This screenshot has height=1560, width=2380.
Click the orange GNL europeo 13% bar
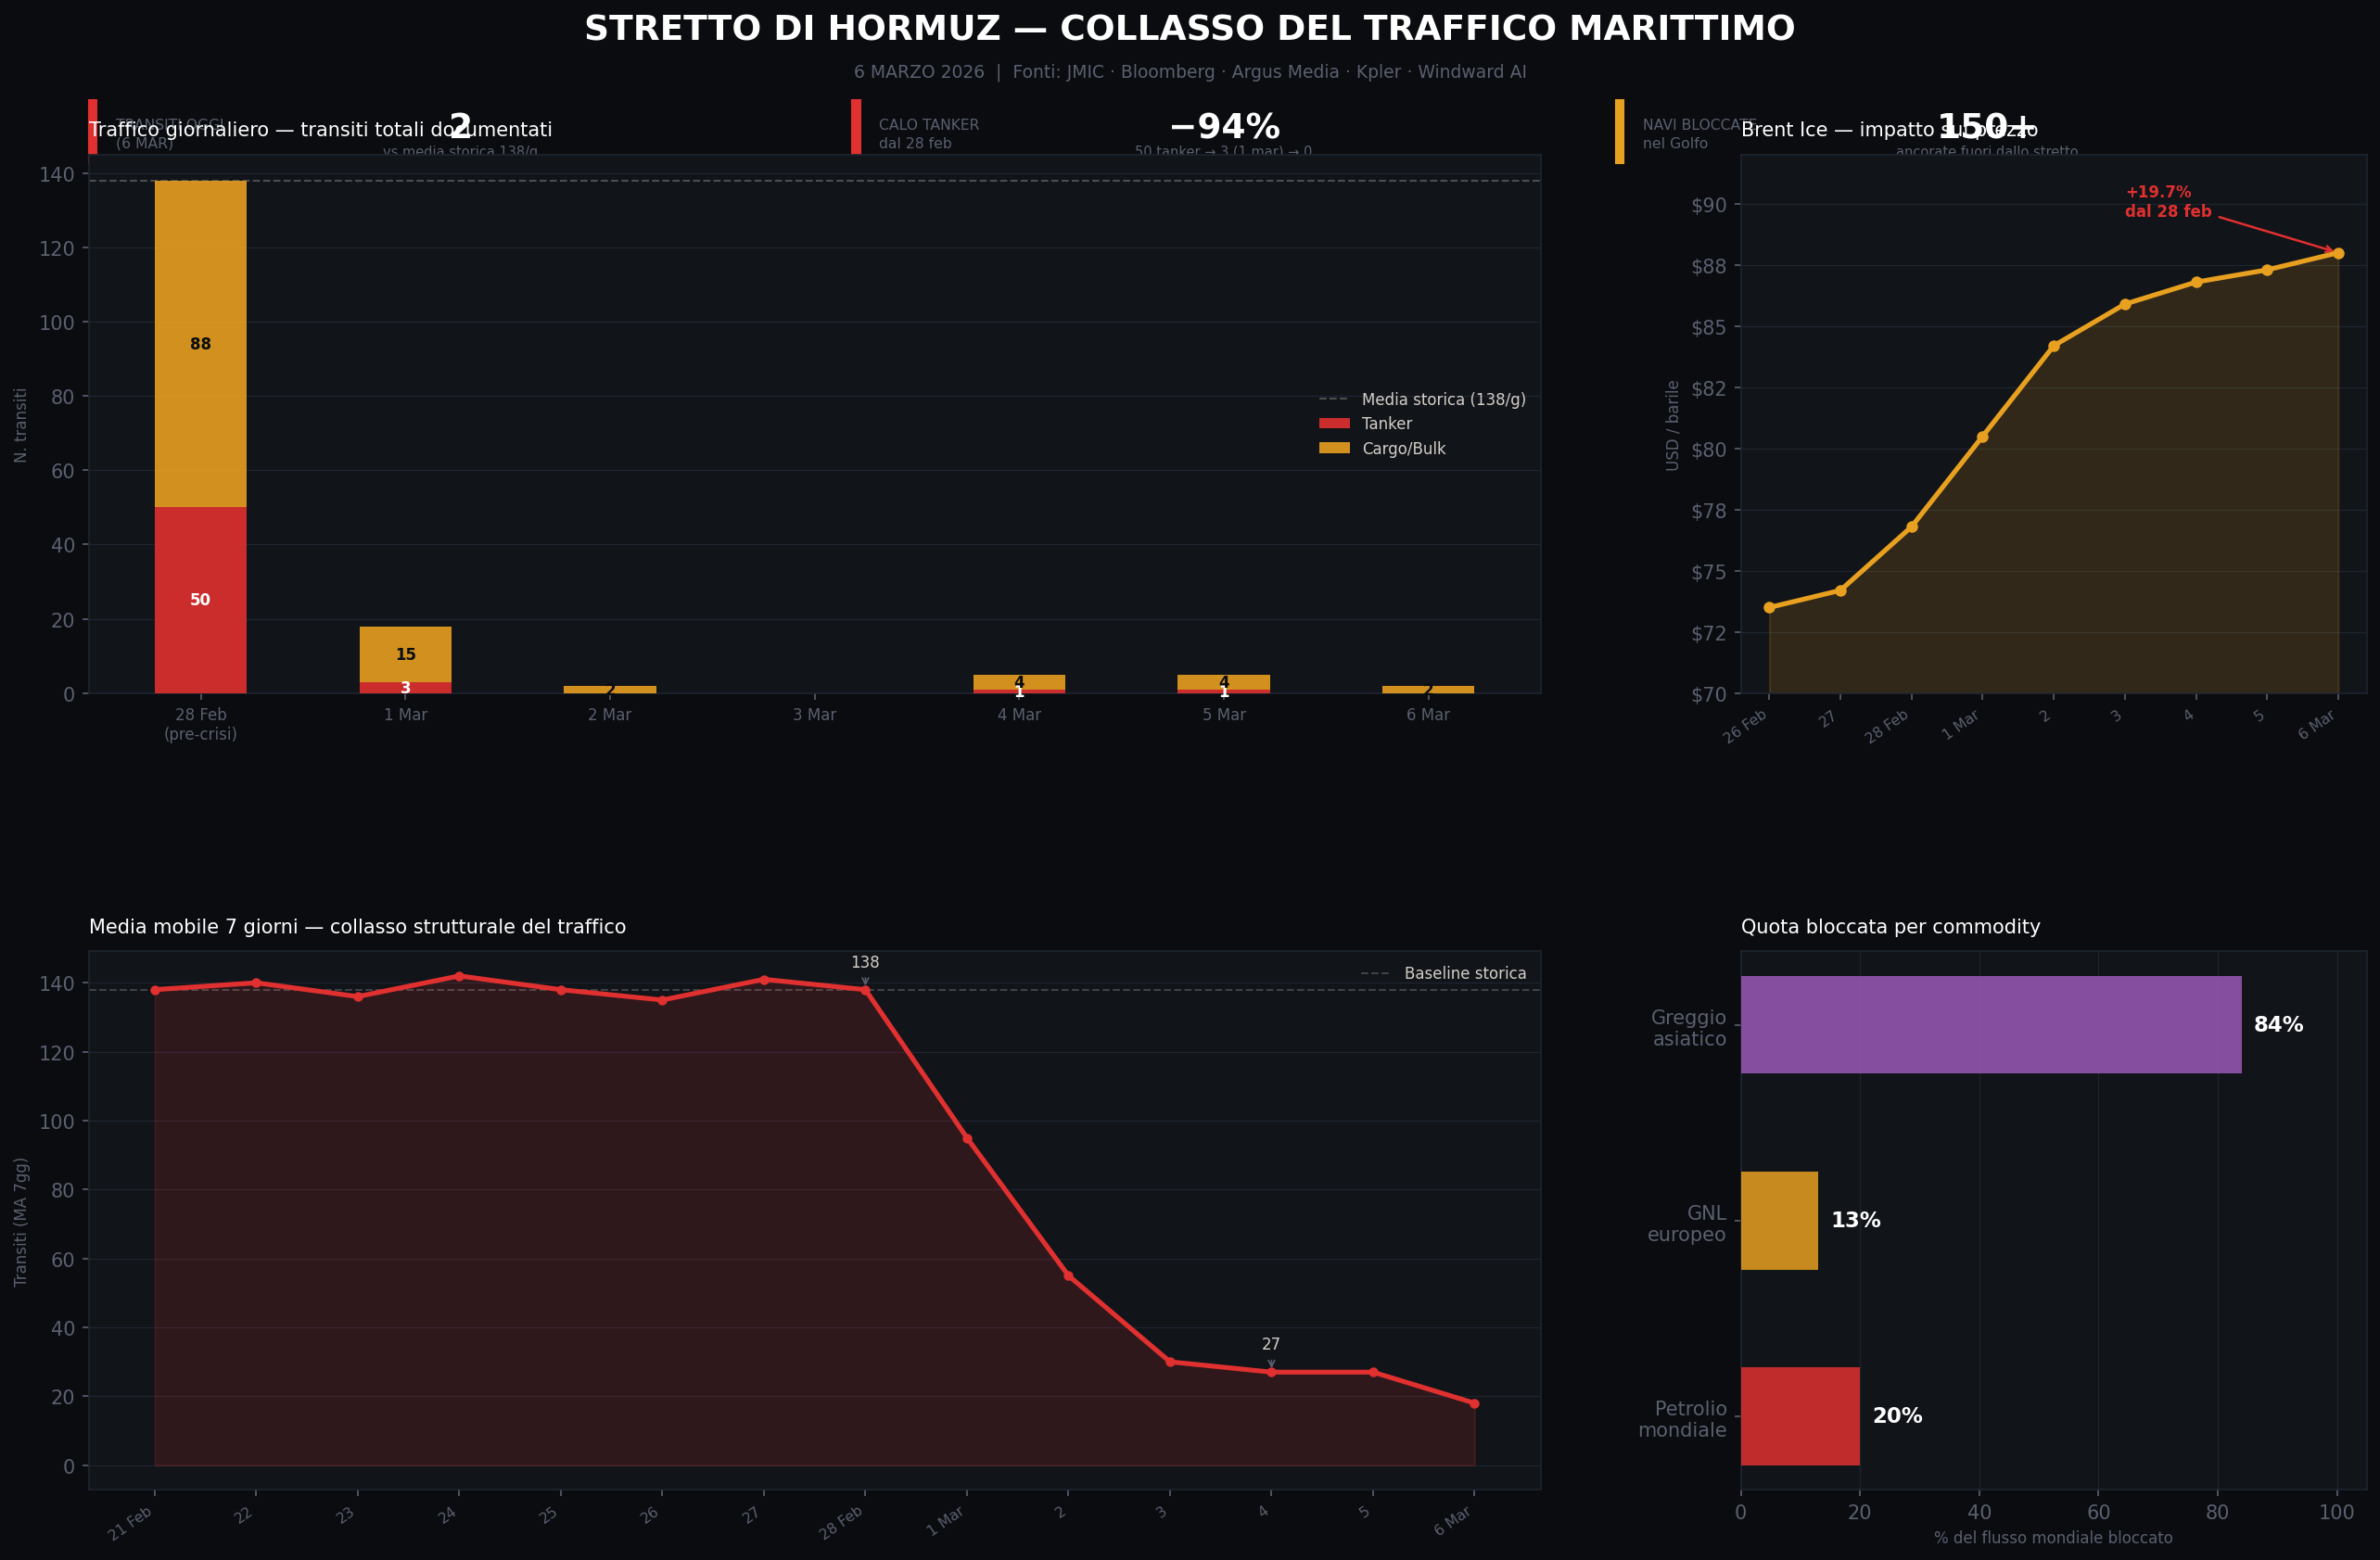click(x=1779, y=1221)
